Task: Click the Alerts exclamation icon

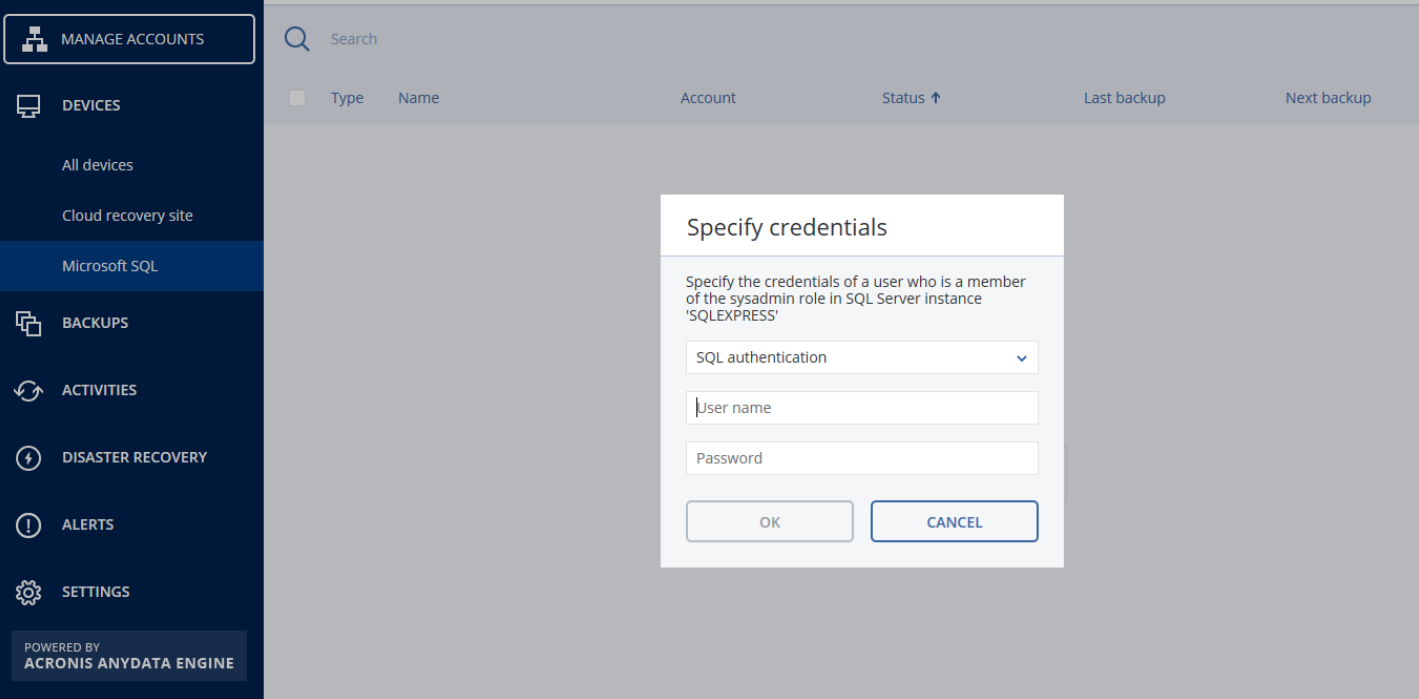Action: click(x=28, y=524)
